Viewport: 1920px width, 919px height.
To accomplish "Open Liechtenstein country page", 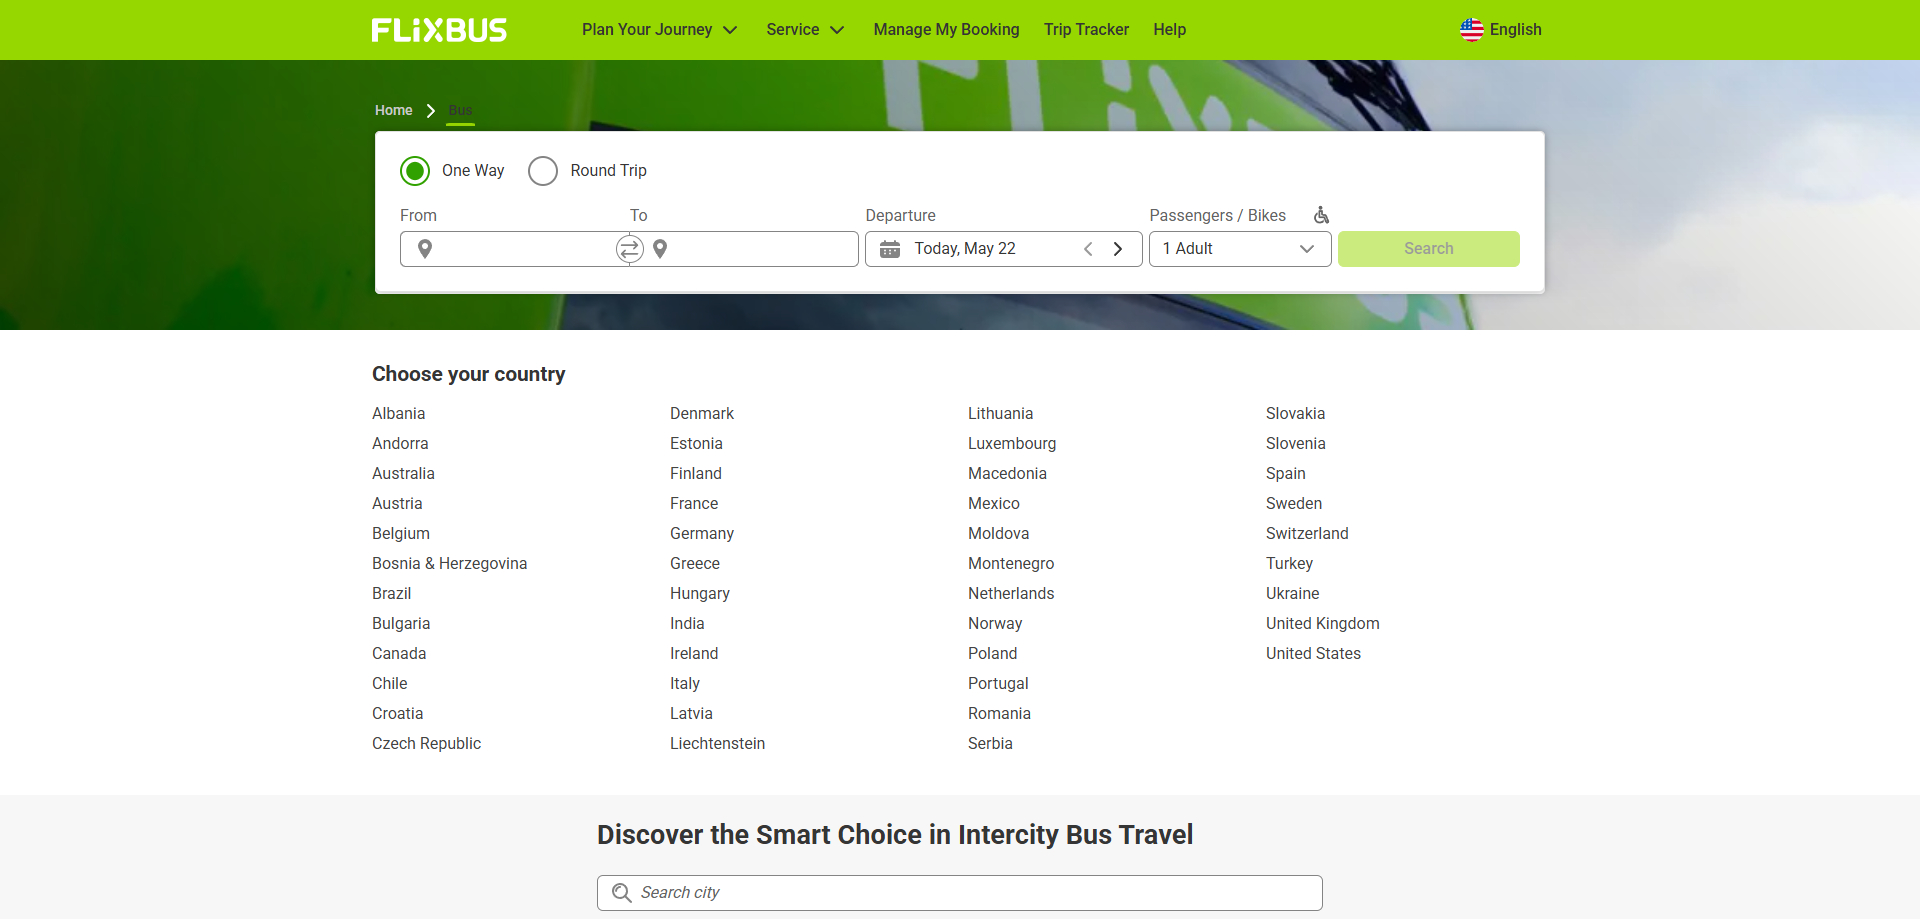I will click(x=717, y=744).
